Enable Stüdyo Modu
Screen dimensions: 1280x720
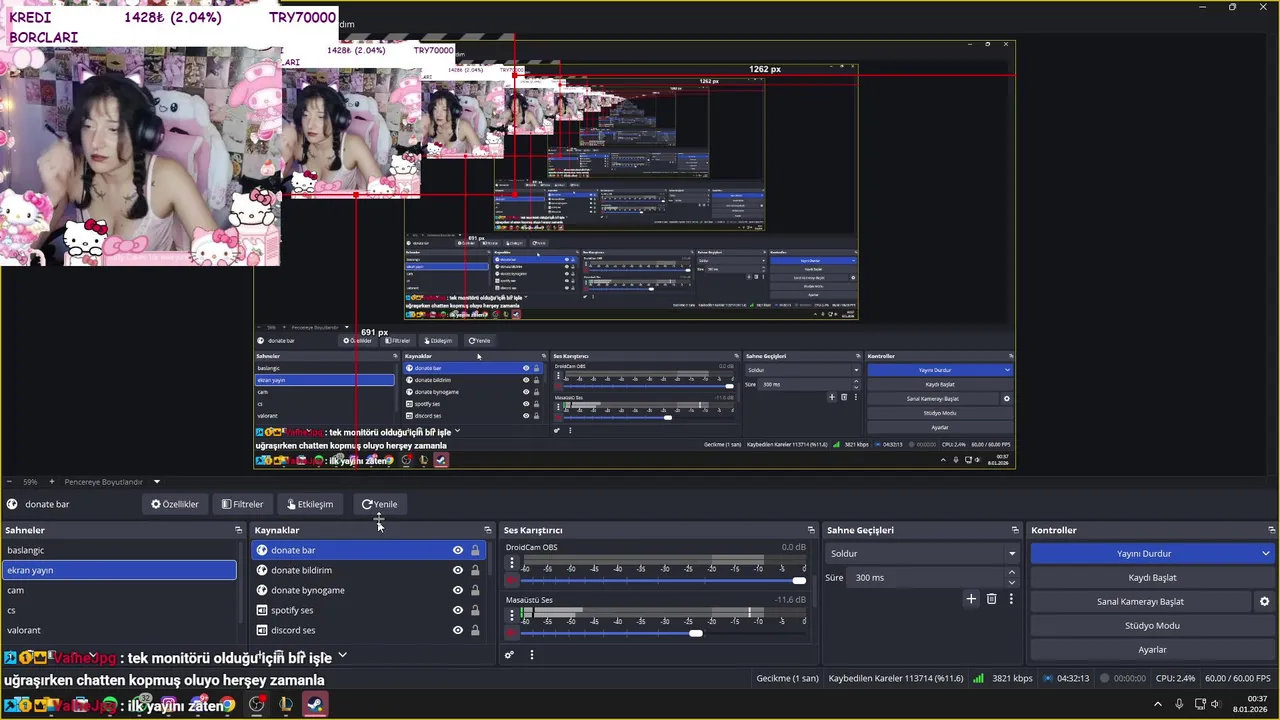pos(1152,625)
